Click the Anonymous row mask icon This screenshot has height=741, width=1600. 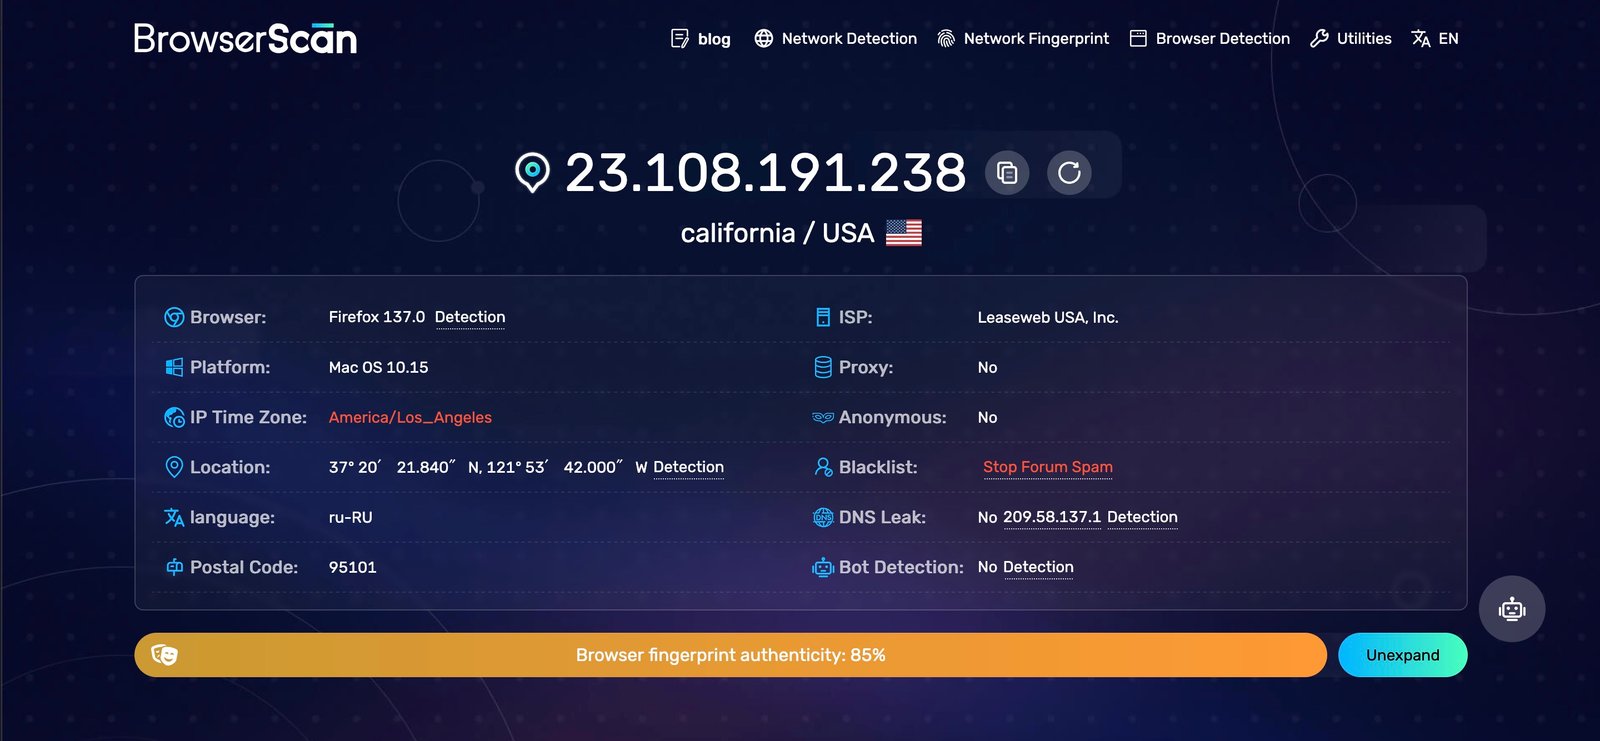click(x=823, y=417)
